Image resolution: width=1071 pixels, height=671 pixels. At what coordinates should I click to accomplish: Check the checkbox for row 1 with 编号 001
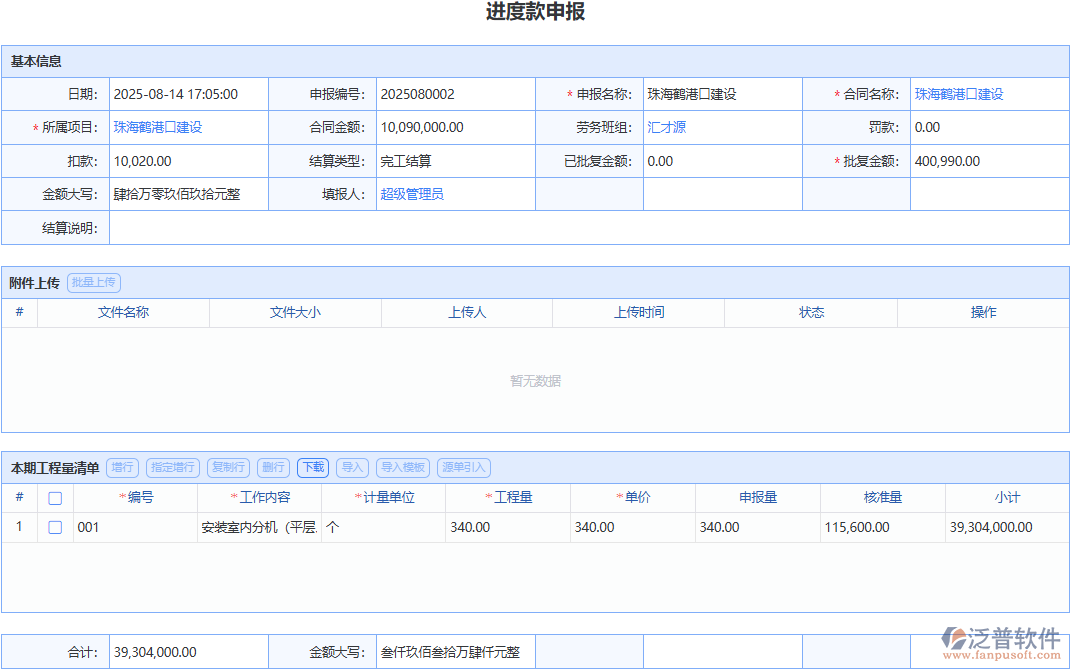point(55,527)
